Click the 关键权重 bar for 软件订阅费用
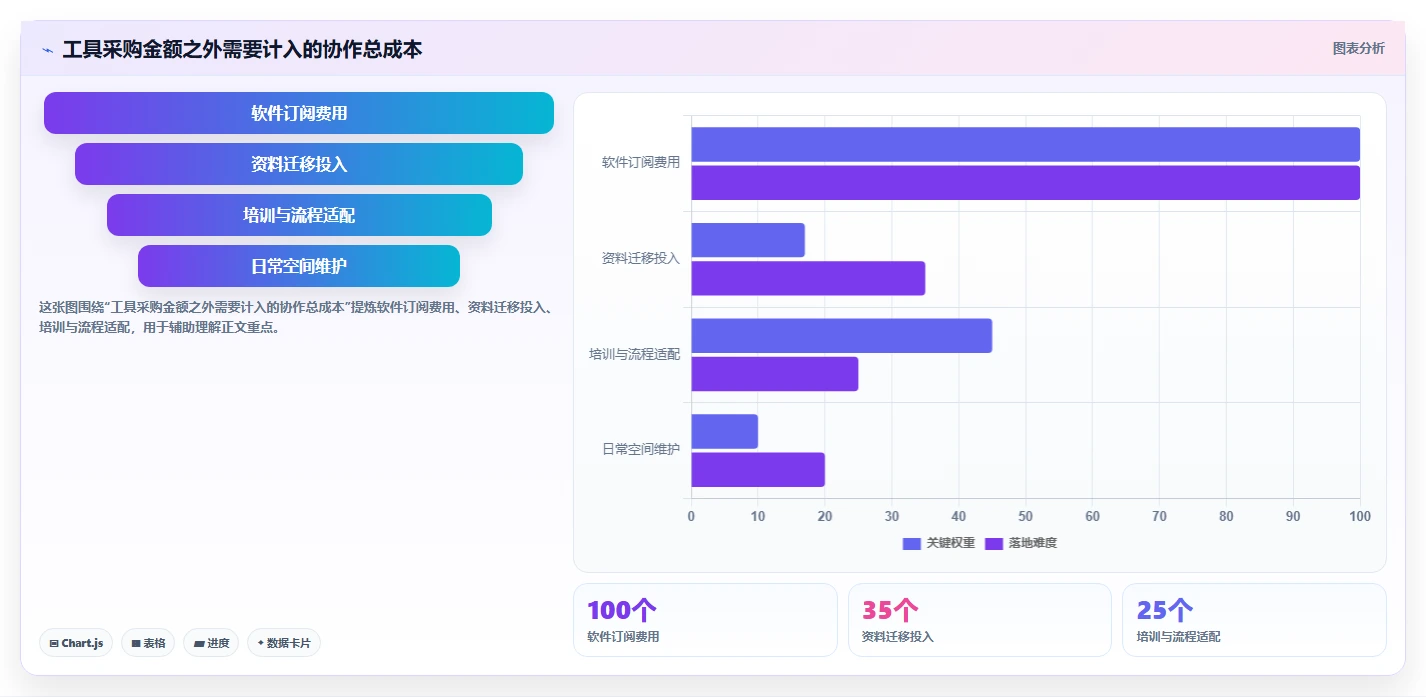The width and height of the screenshot is (1426, 697). 1025,144
